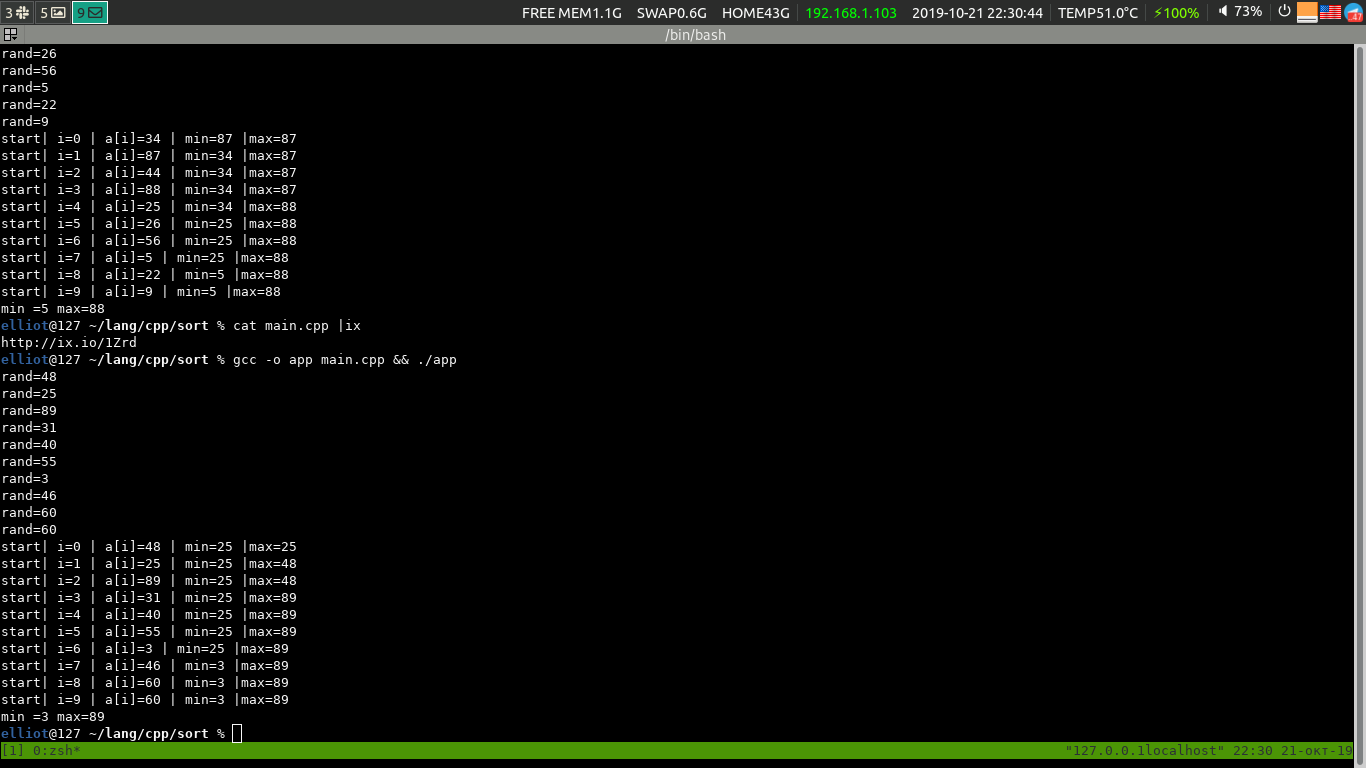Open the terminal window menu icon
The image size is (1366, 768).
tap(10, 35)
